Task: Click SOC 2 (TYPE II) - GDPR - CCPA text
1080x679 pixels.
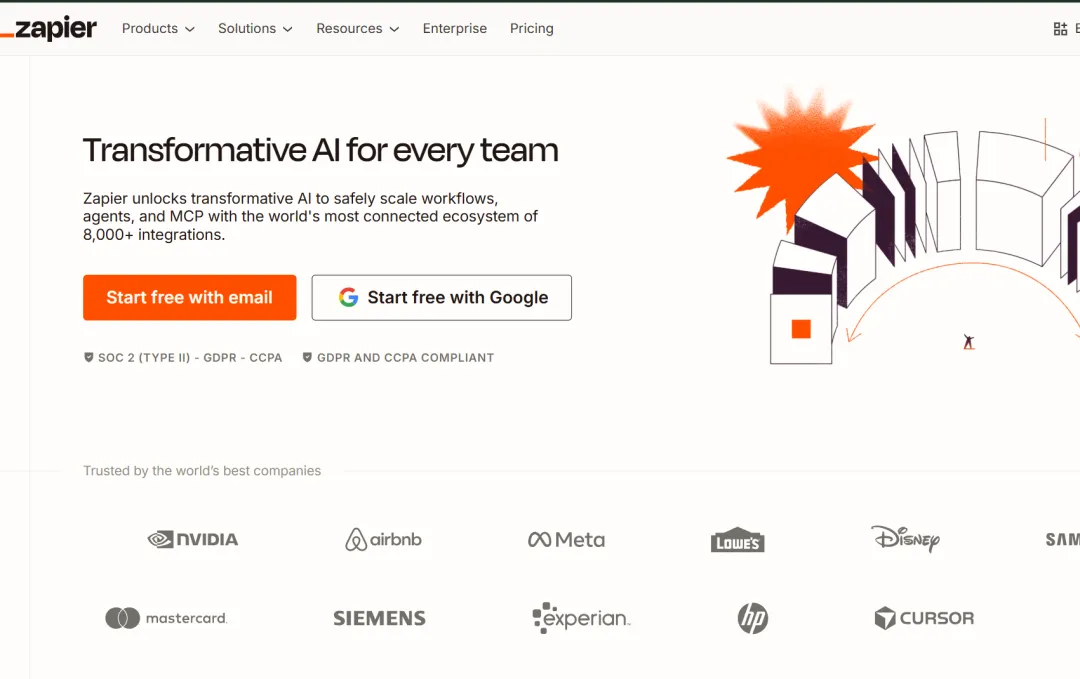Action: click(x=190, y=357)
